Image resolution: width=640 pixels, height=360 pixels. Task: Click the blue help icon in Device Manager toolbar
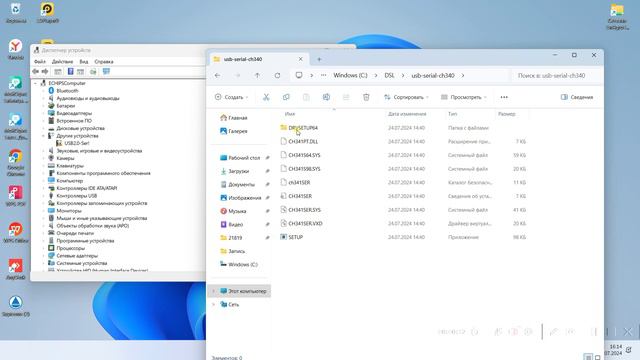coord(70,71)
